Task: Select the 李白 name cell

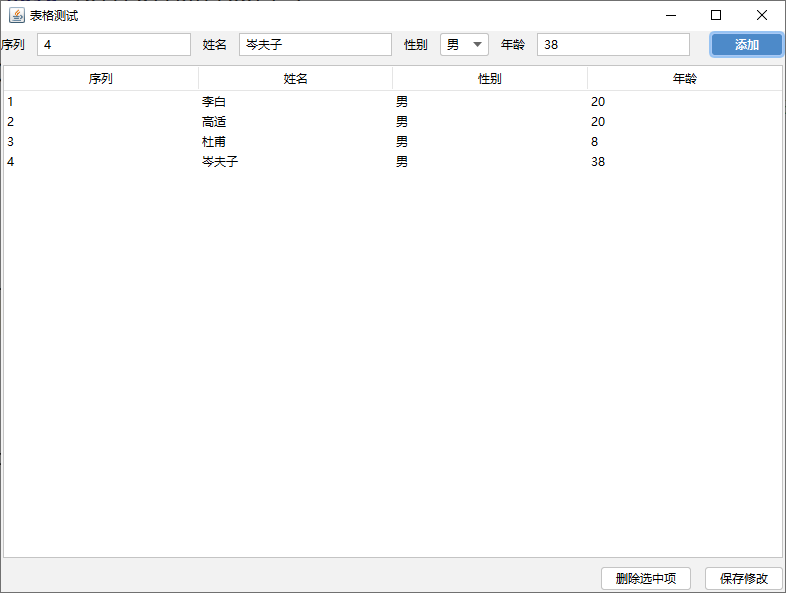Action: (295, 102)
